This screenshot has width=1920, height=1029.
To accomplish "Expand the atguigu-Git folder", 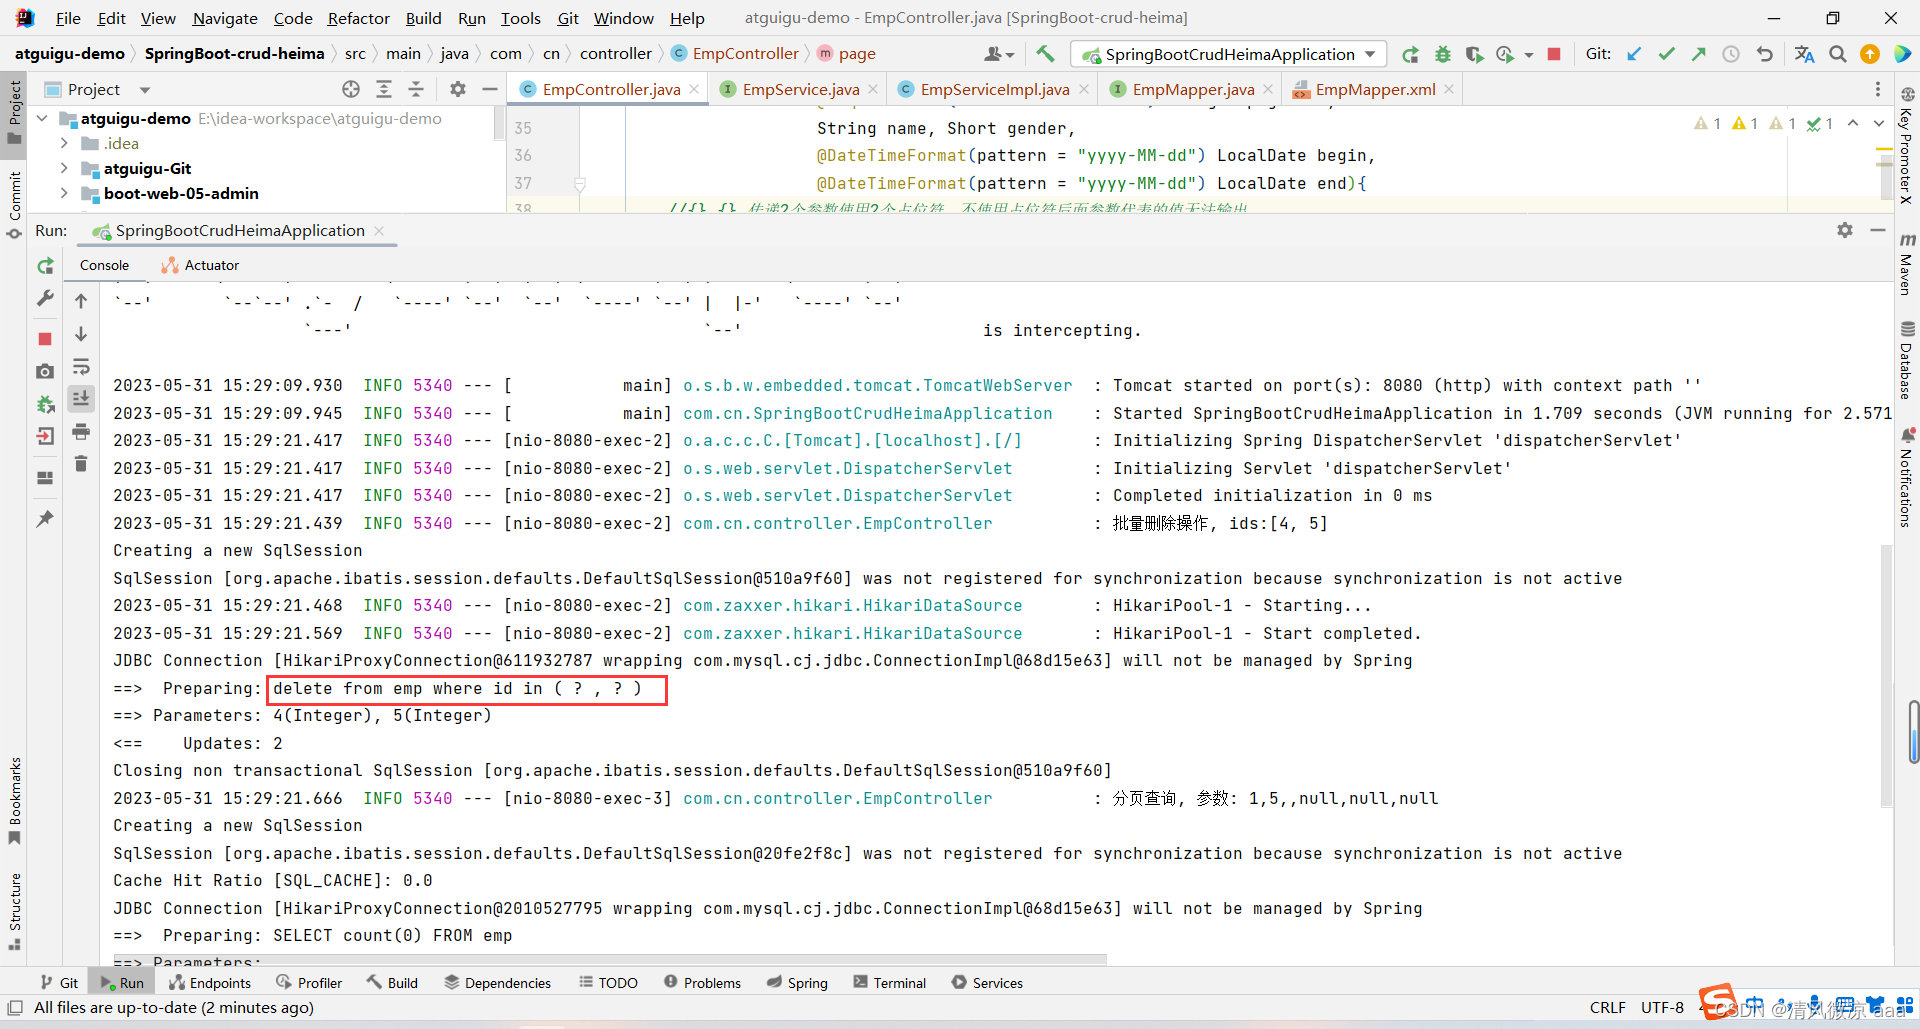I will (x=64, y=168).
